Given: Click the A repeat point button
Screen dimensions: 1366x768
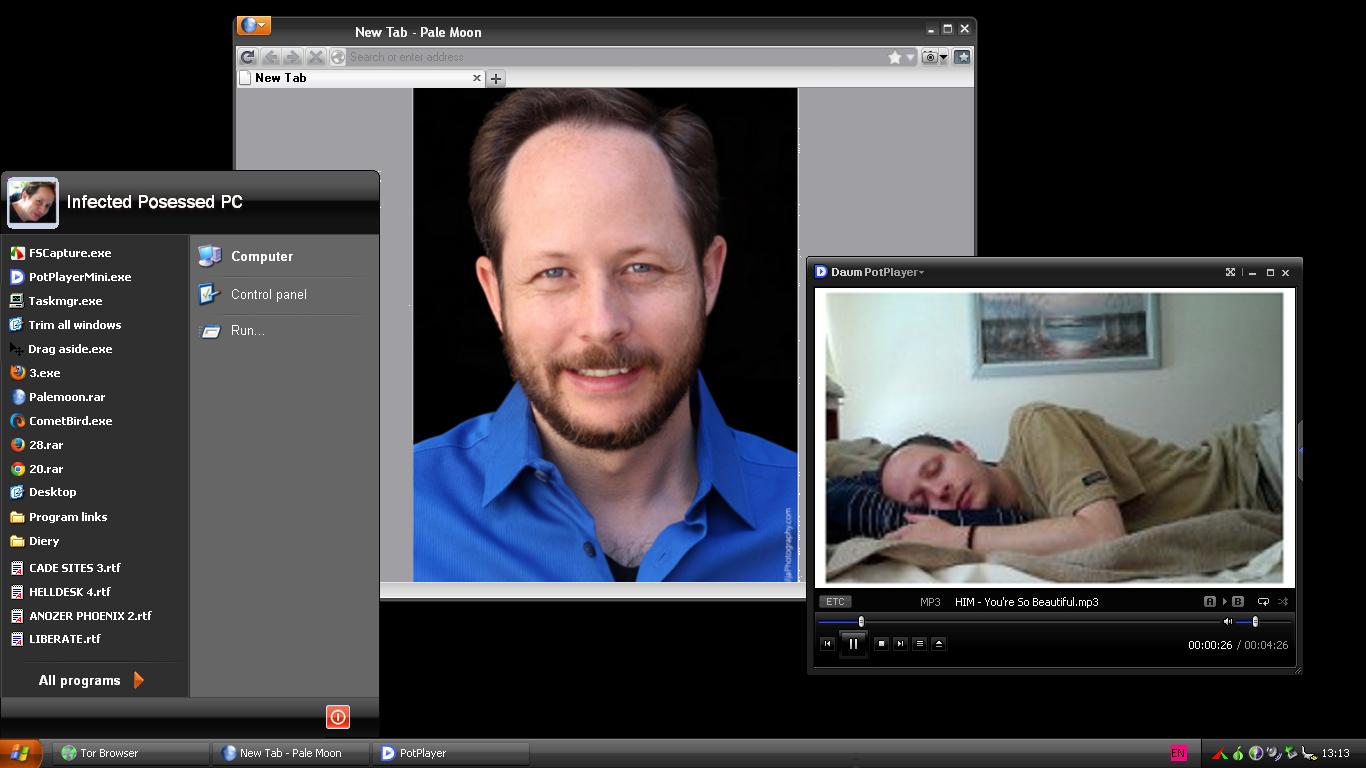Looking at the screenshot, I should point(1210,602).
